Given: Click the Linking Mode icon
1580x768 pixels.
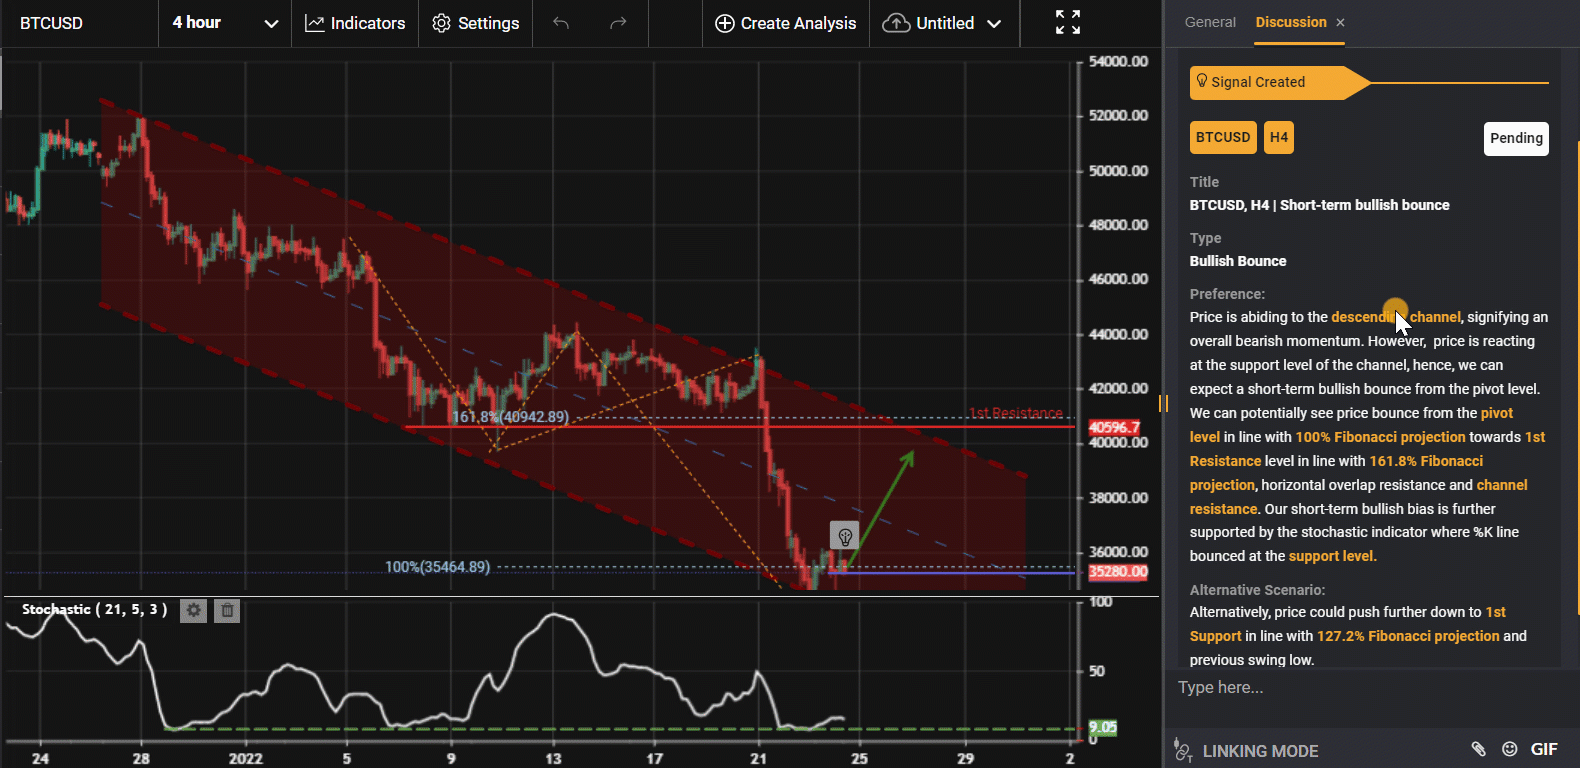Looking at the screenshot, I should click(1183, 751).
